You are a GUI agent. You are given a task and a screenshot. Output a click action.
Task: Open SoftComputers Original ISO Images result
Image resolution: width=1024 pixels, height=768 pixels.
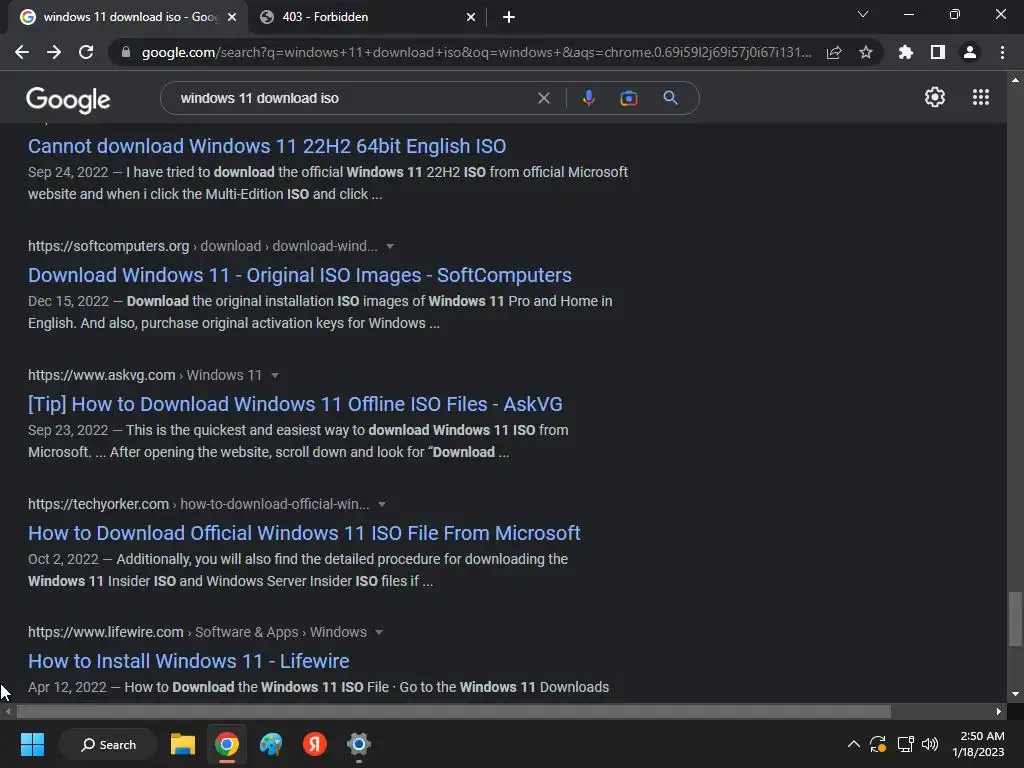tap(300, 275)
